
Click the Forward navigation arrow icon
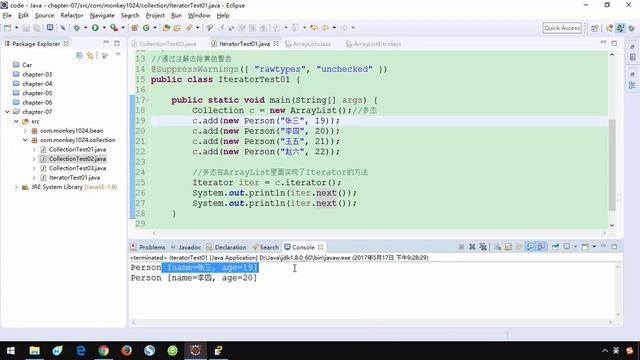344,28
